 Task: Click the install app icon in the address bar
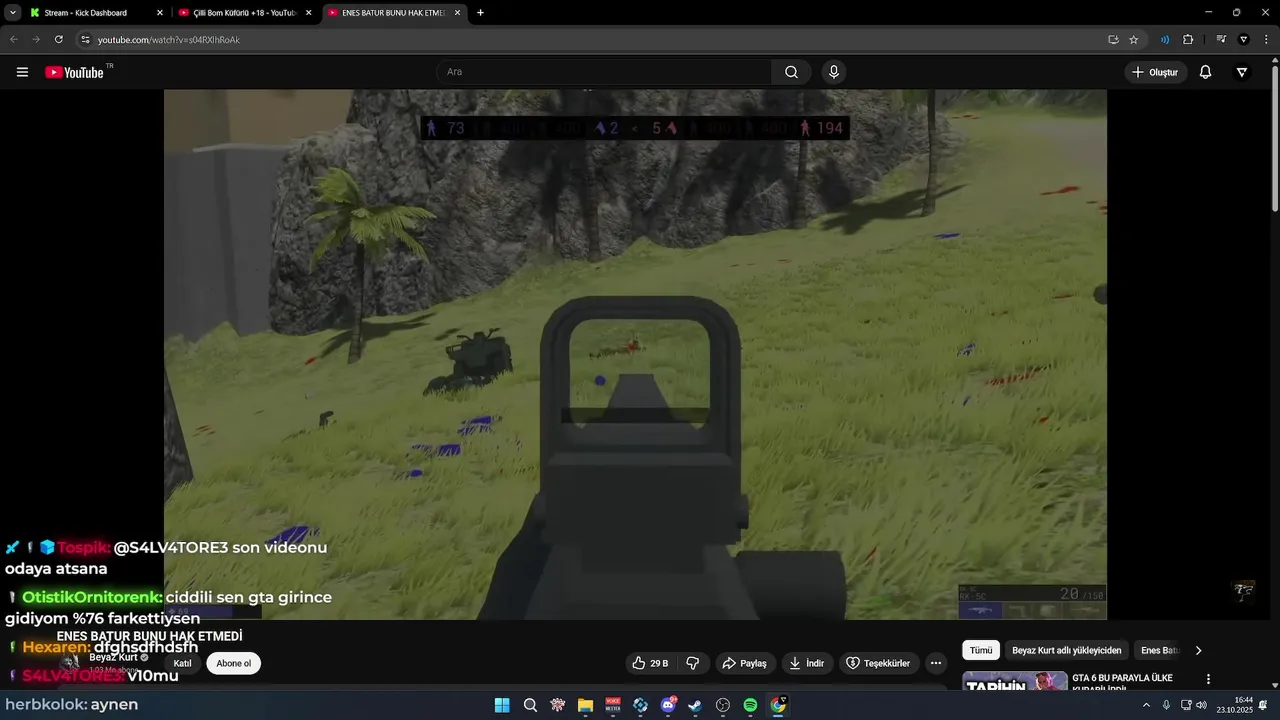[x=1113, y=39]
